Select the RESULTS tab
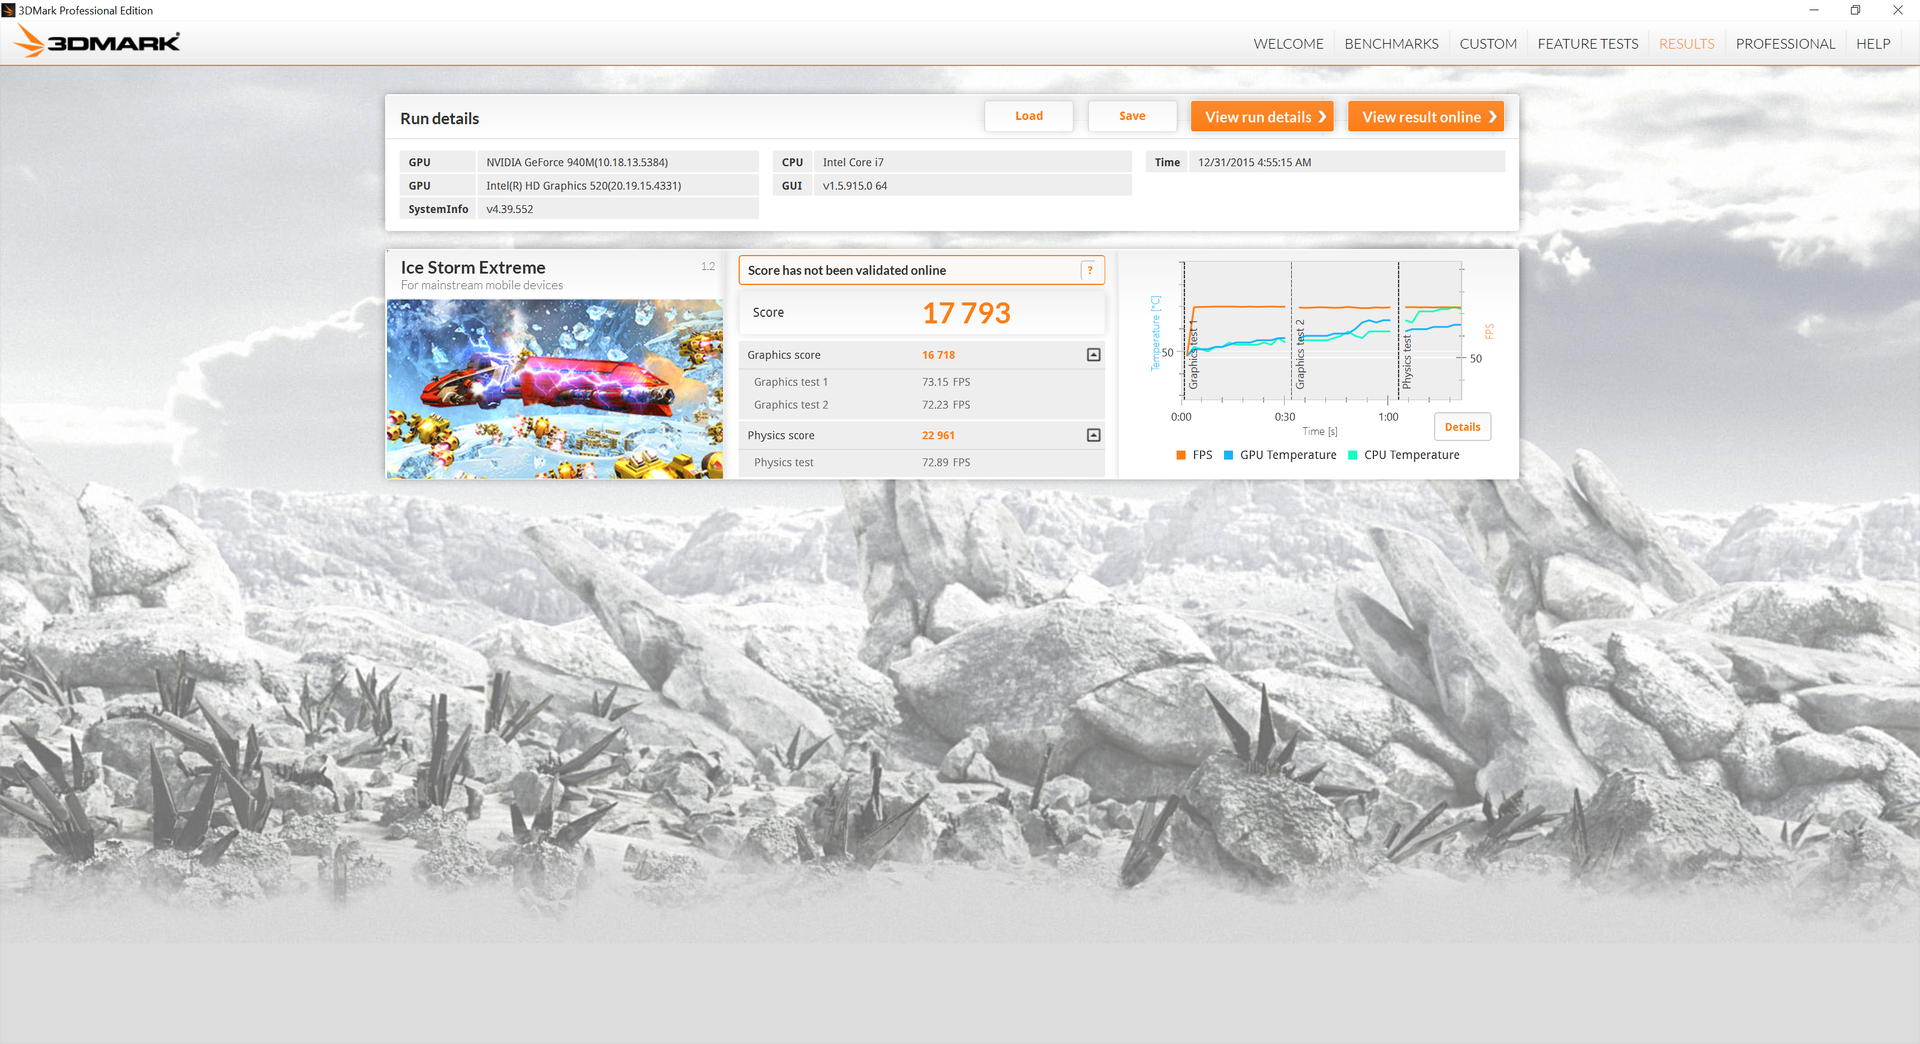1920x1044 pixels. click(1686, 44)
